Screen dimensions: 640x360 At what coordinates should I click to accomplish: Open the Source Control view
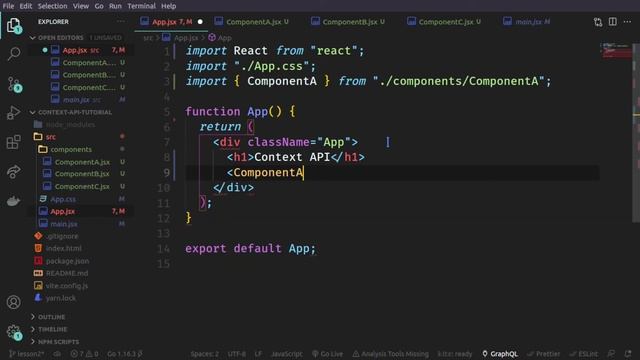pyautogui.click(x=14, y=84)
